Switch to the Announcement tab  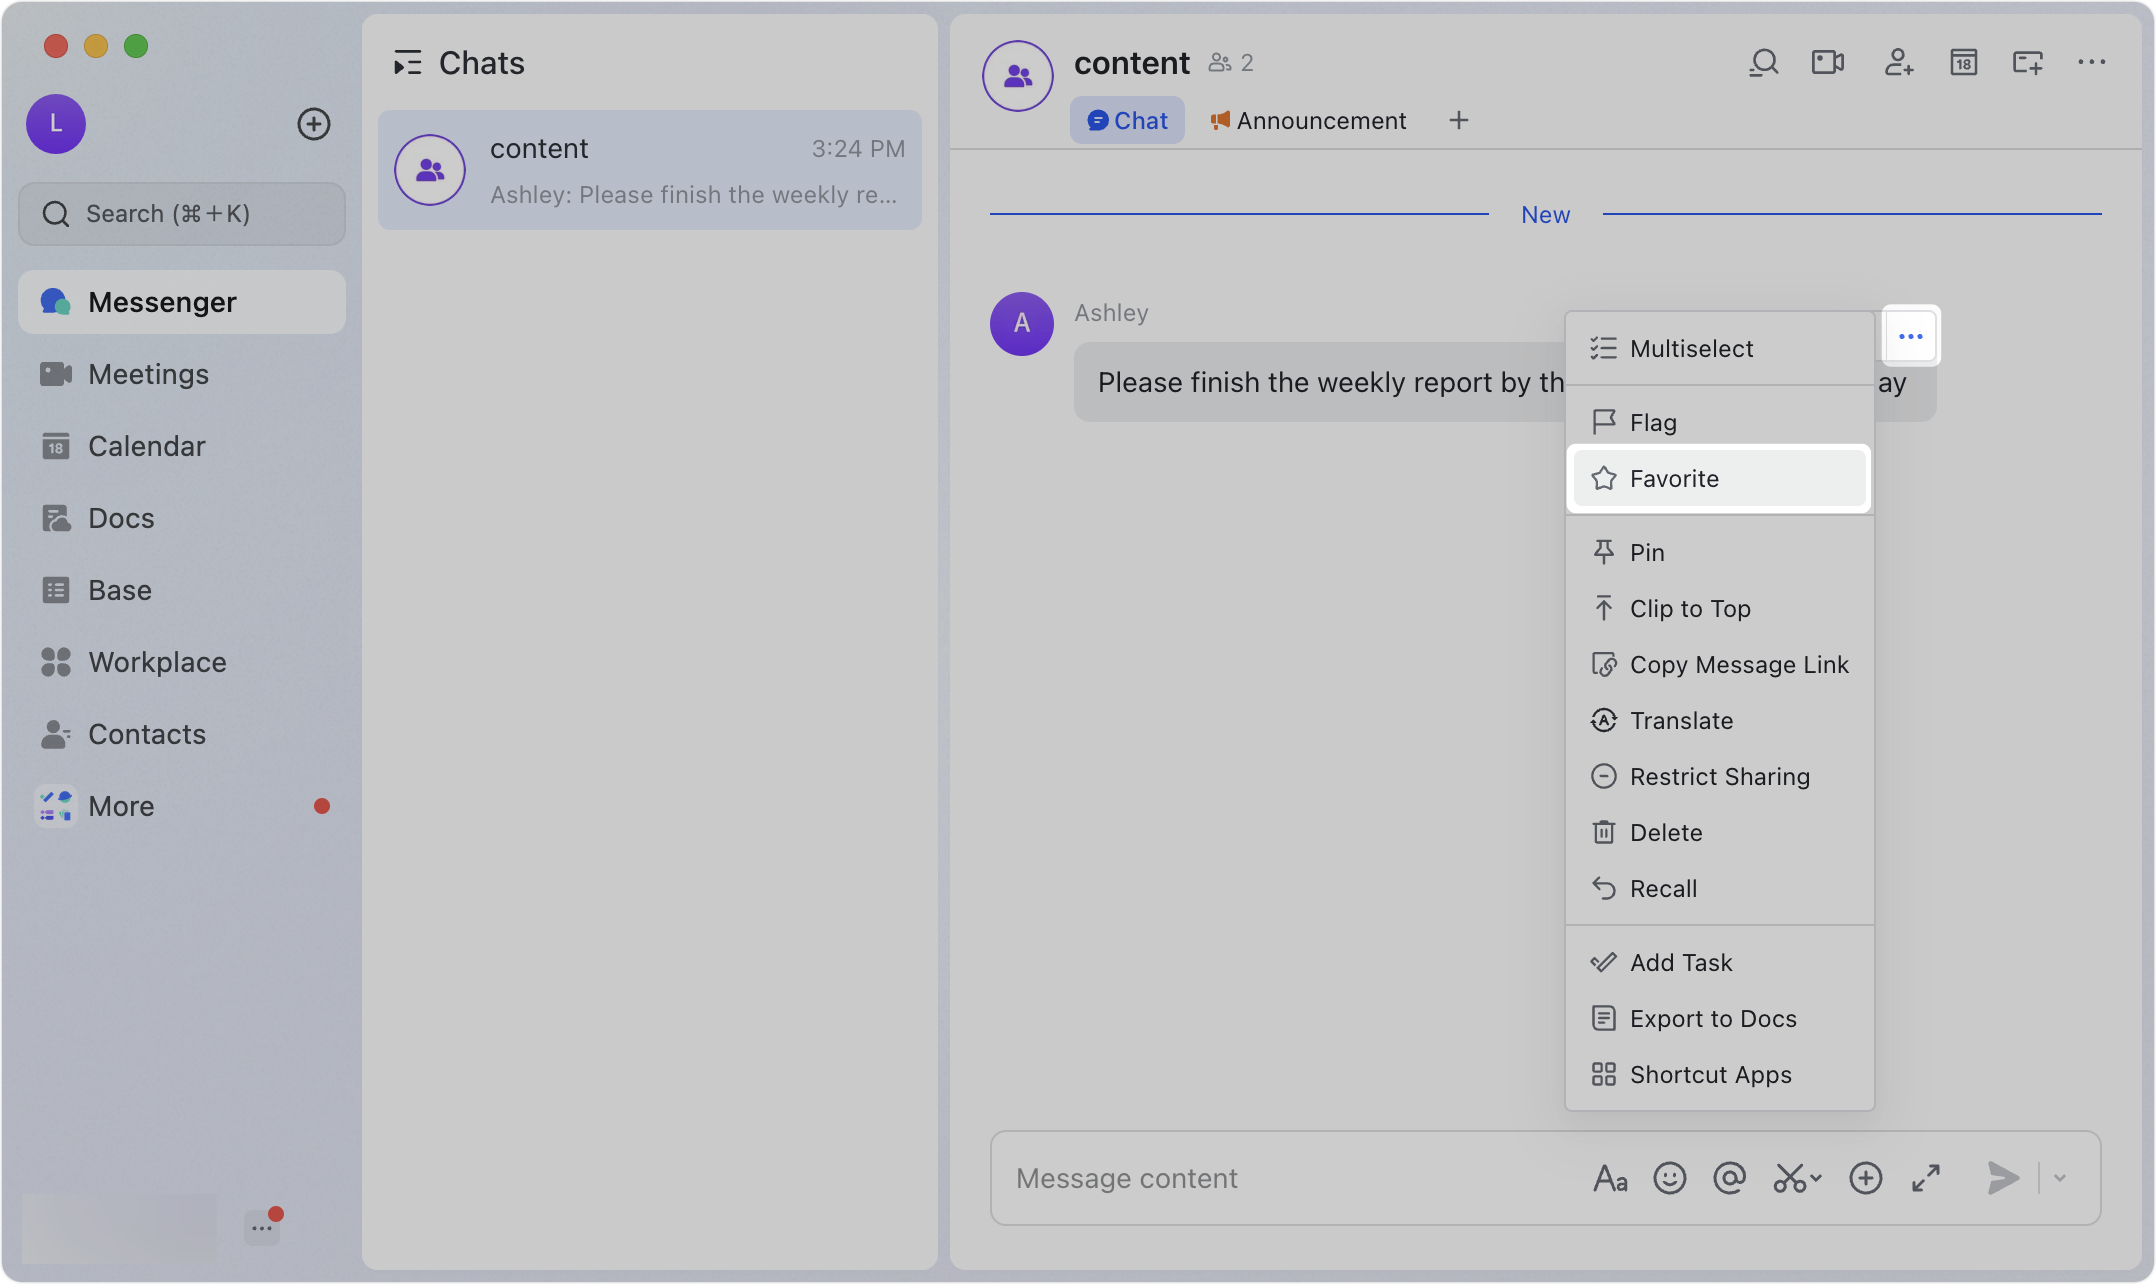1308,121
